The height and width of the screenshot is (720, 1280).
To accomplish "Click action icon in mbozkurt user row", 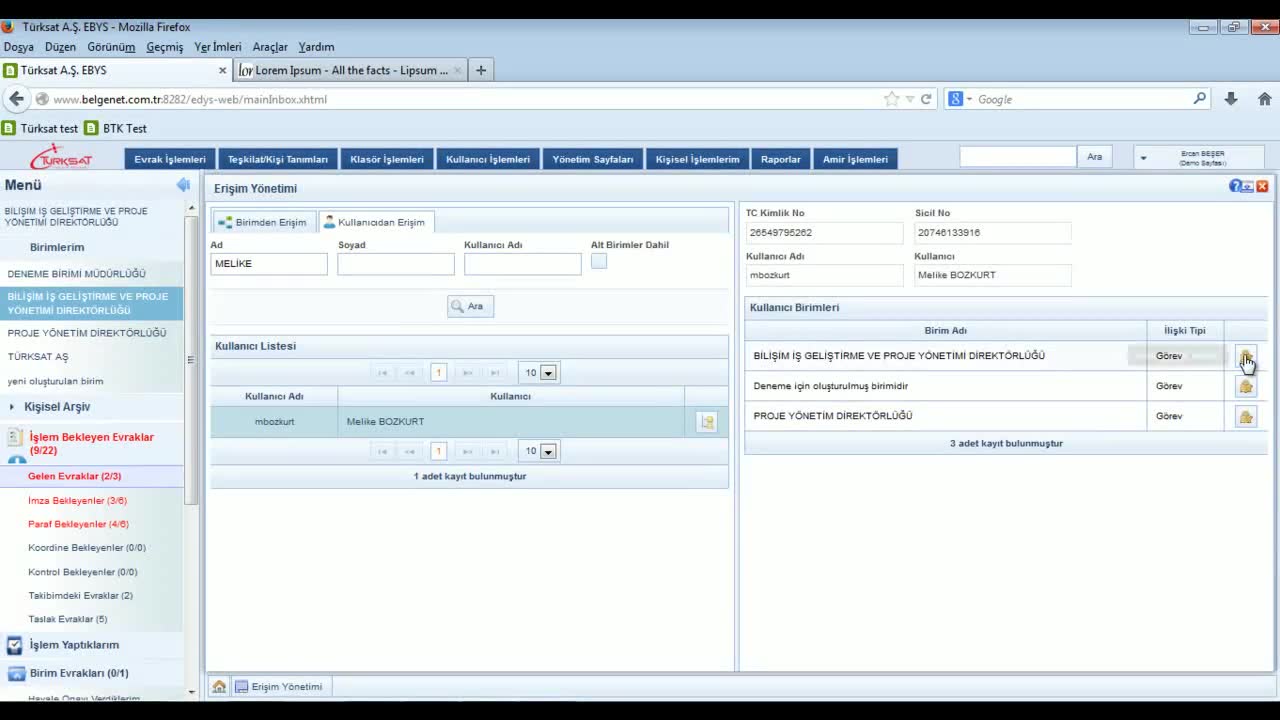I will (707, 422).
